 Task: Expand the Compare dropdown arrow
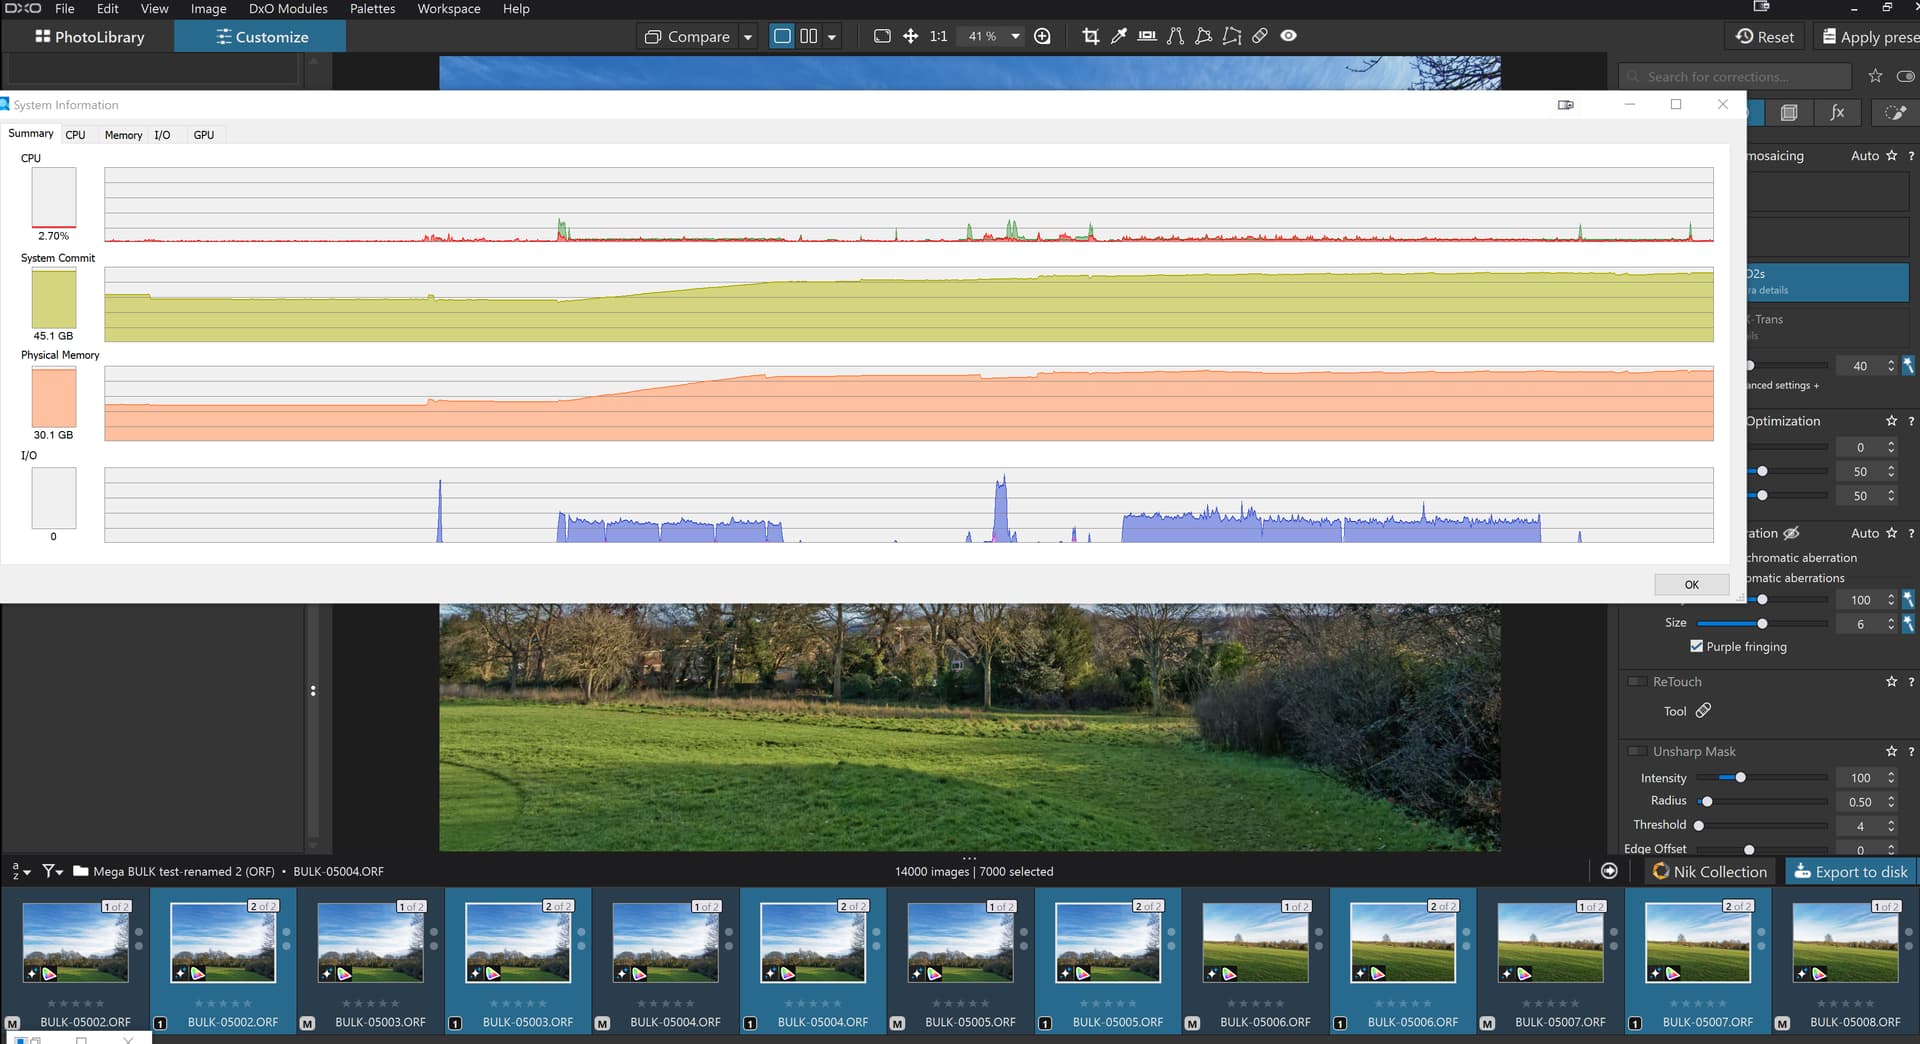point(747,37)
